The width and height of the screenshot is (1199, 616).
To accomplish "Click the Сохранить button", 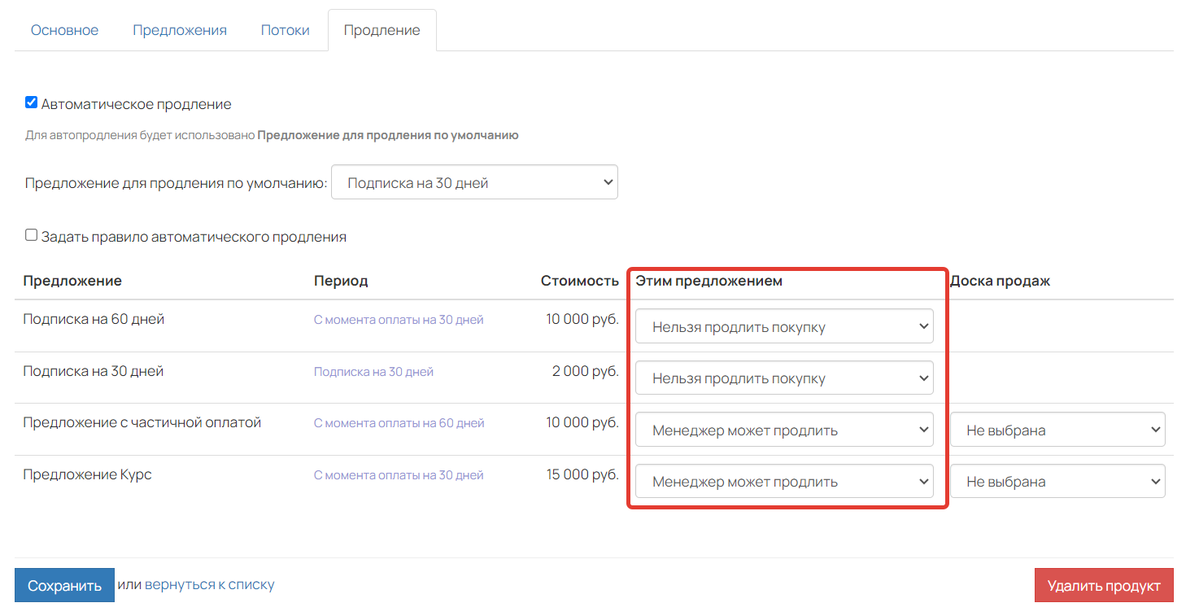I will click(x=64, y=585).
